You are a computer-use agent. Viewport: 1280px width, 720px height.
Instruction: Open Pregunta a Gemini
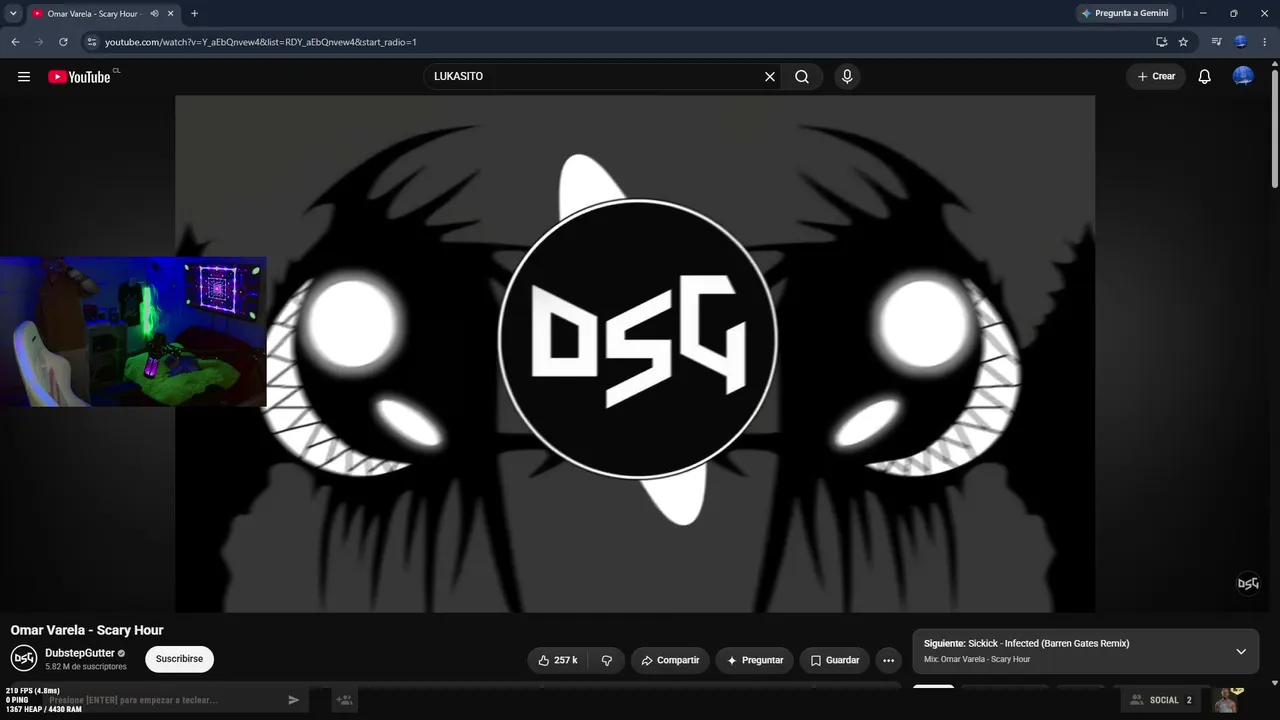pyautogui.click(x=1126, y=13)
